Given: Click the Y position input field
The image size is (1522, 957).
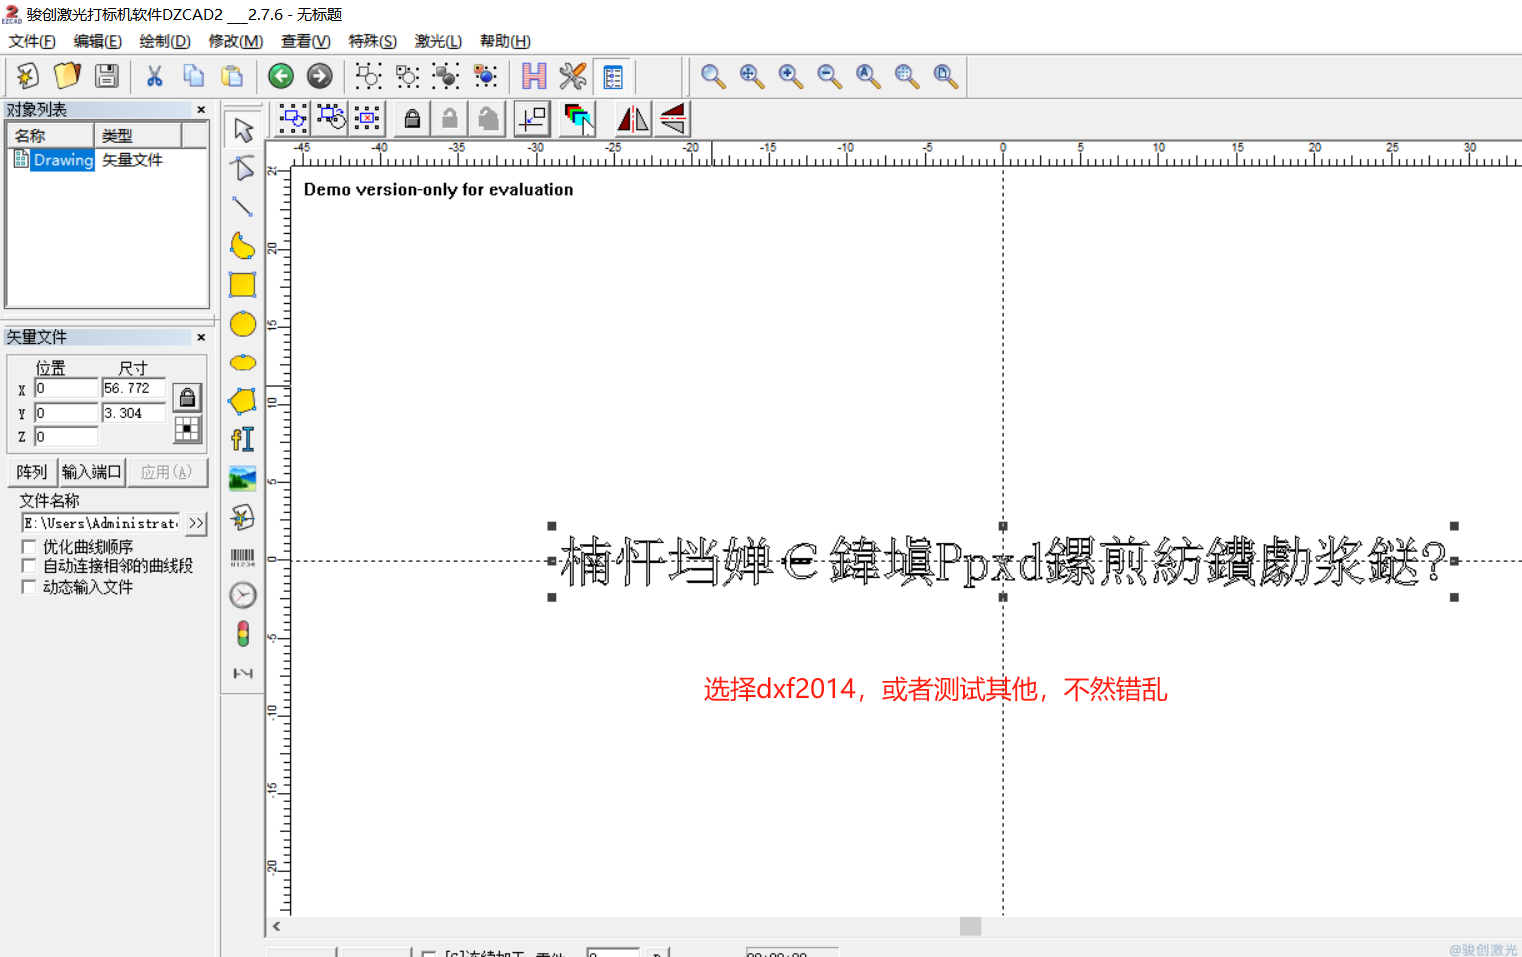Looking at the screenshot, I should (x=66, y=413).
